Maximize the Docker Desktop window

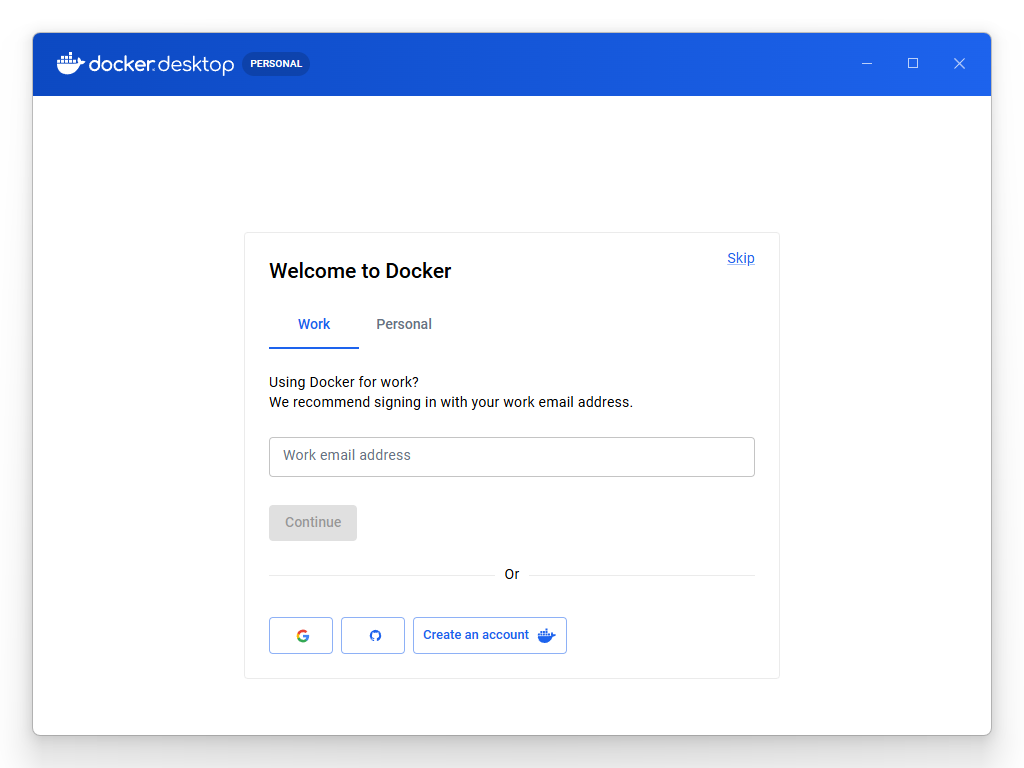tap(913, 63)
